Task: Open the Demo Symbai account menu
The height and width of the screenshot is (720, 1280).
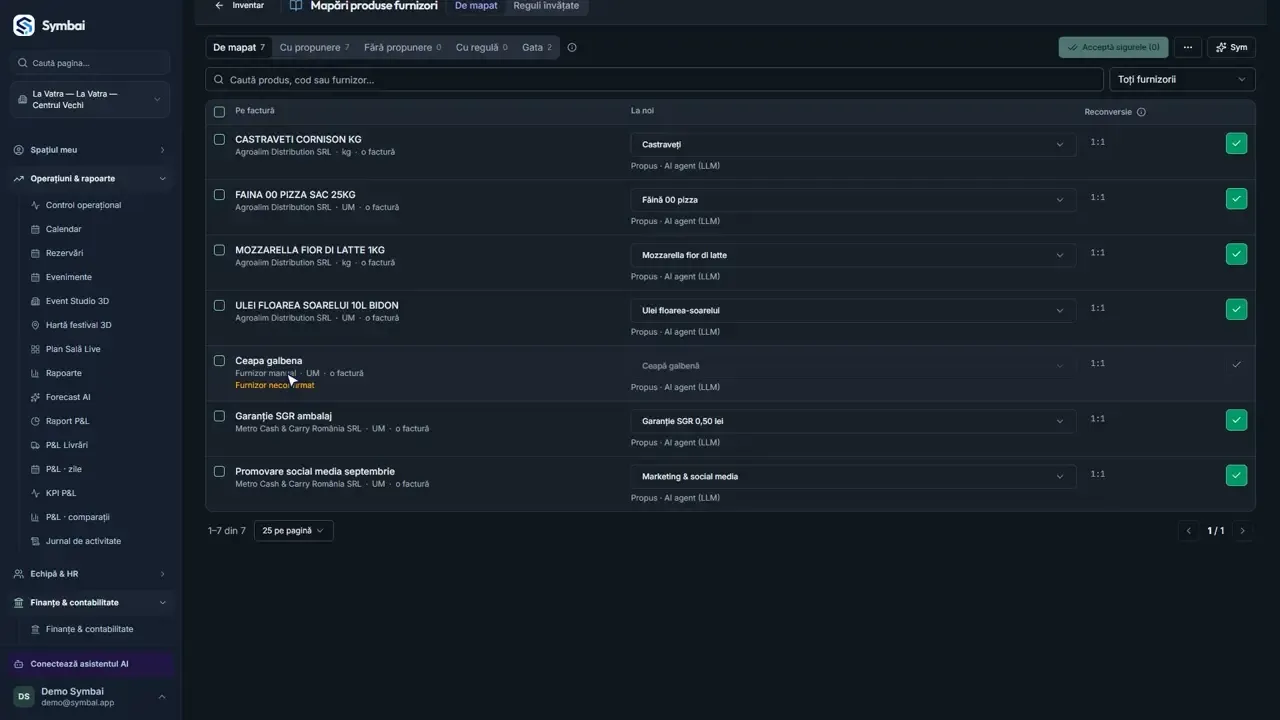Action: point(91,697)
